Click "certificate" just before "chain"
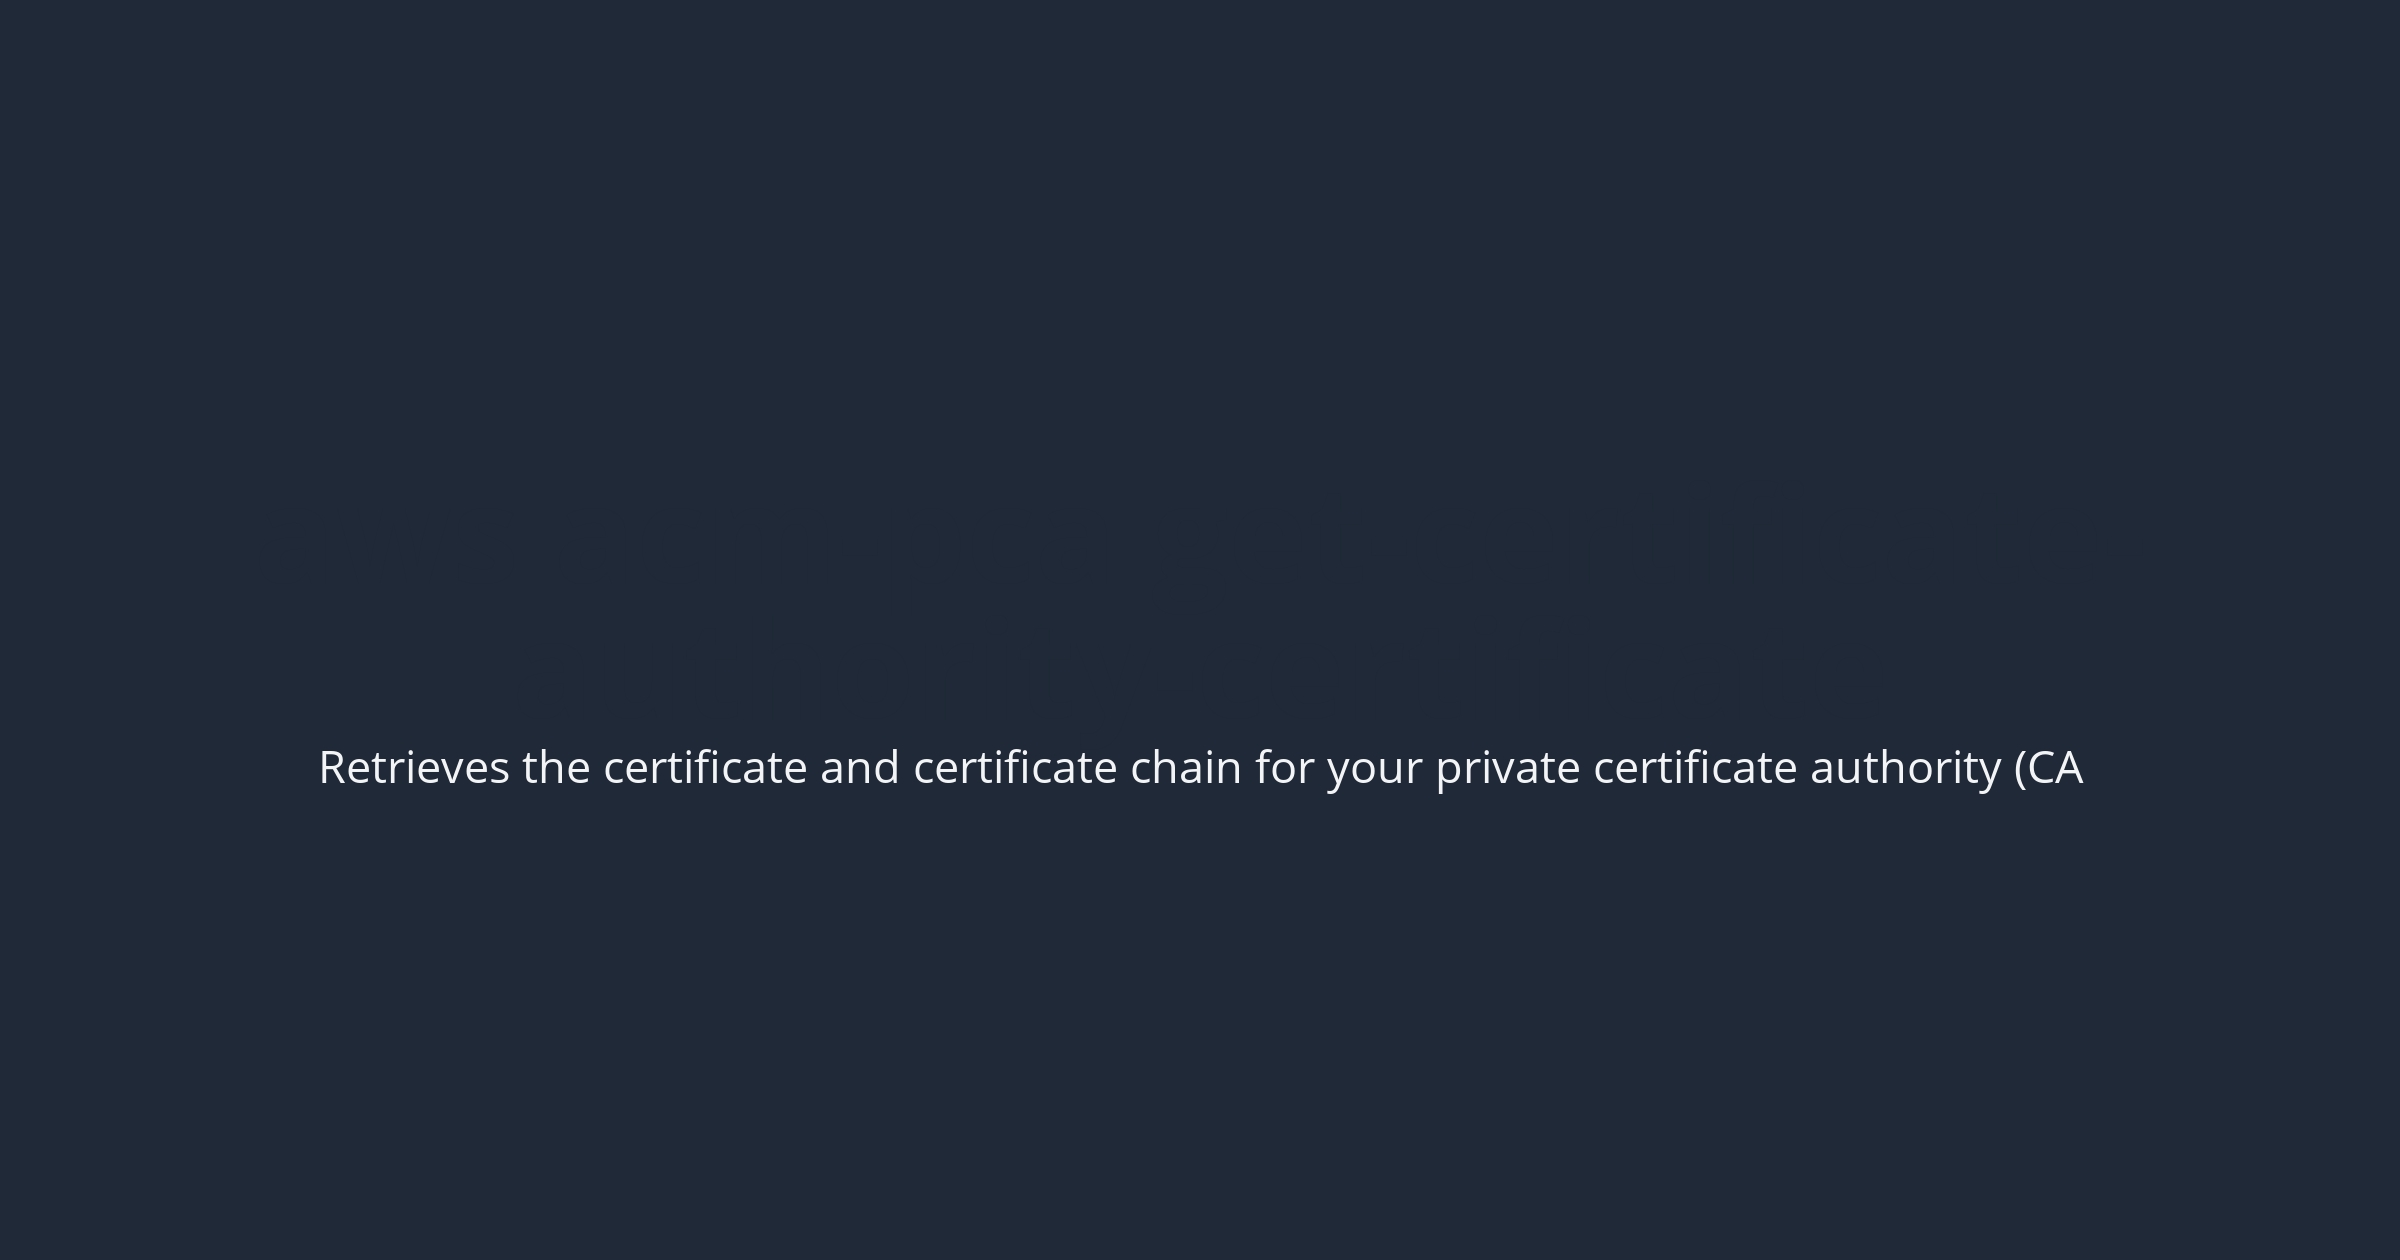Screen dimensions: 2400x1260 pos(1015,768)
